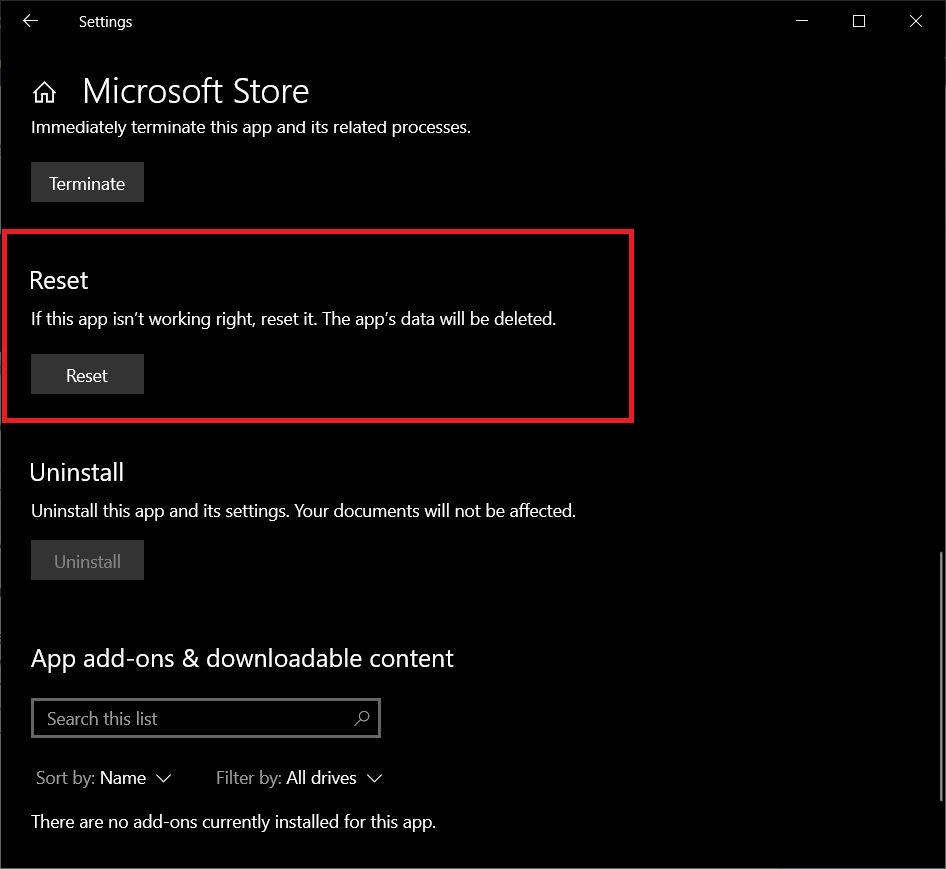Click the greyed-out Uninstall button

[x=87, y=561]
